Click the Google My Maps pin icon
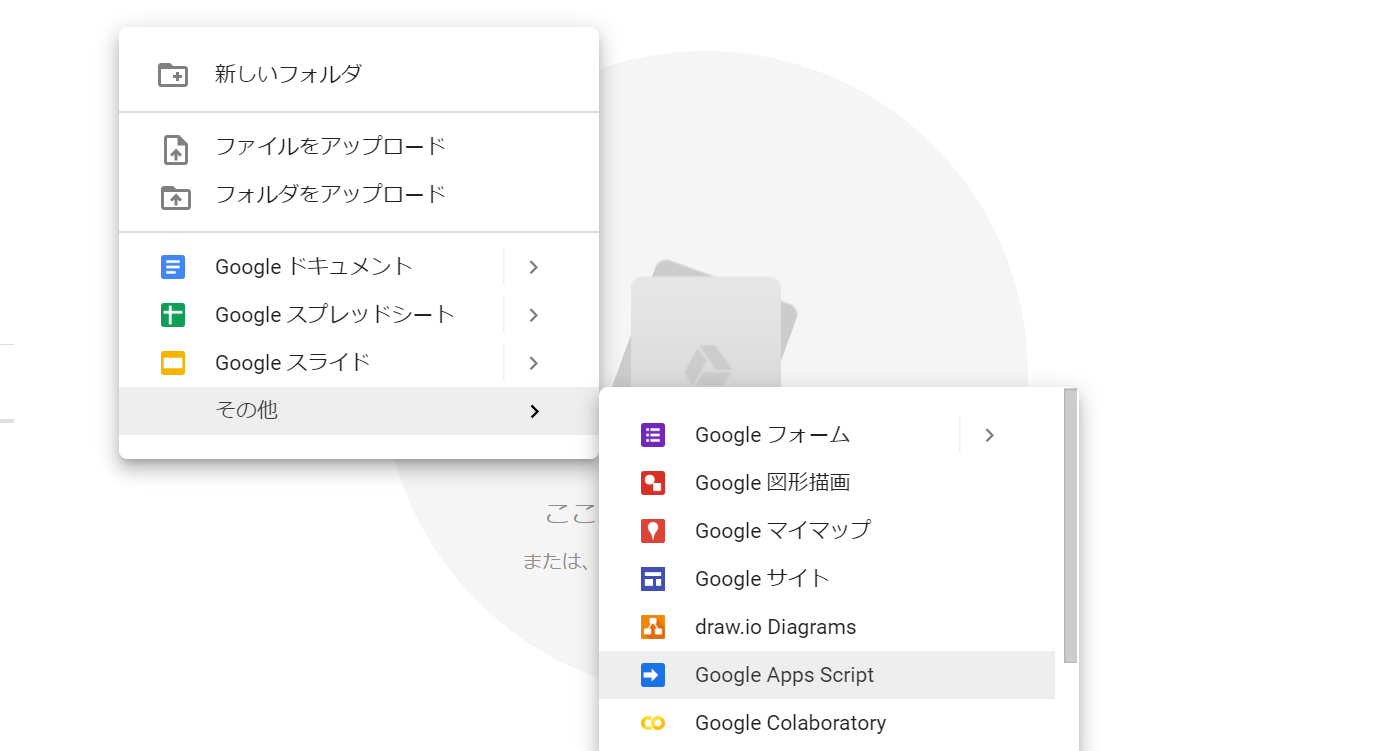This screenshot has height=751, width=1389. tap(653, 531)
